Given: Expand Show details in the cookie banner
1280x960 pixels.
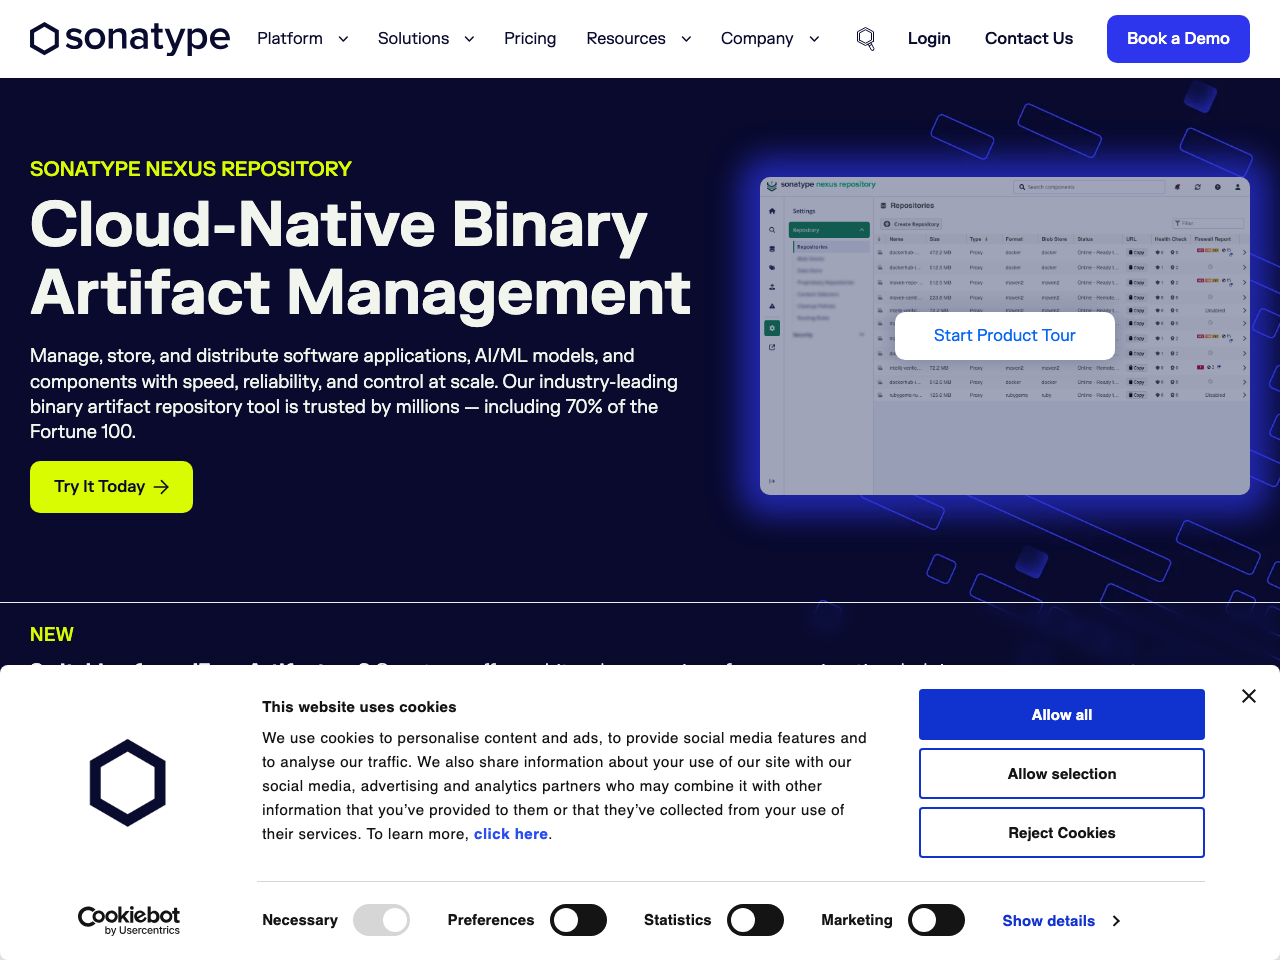Looking at the screenshot, I should [1060, 921].
